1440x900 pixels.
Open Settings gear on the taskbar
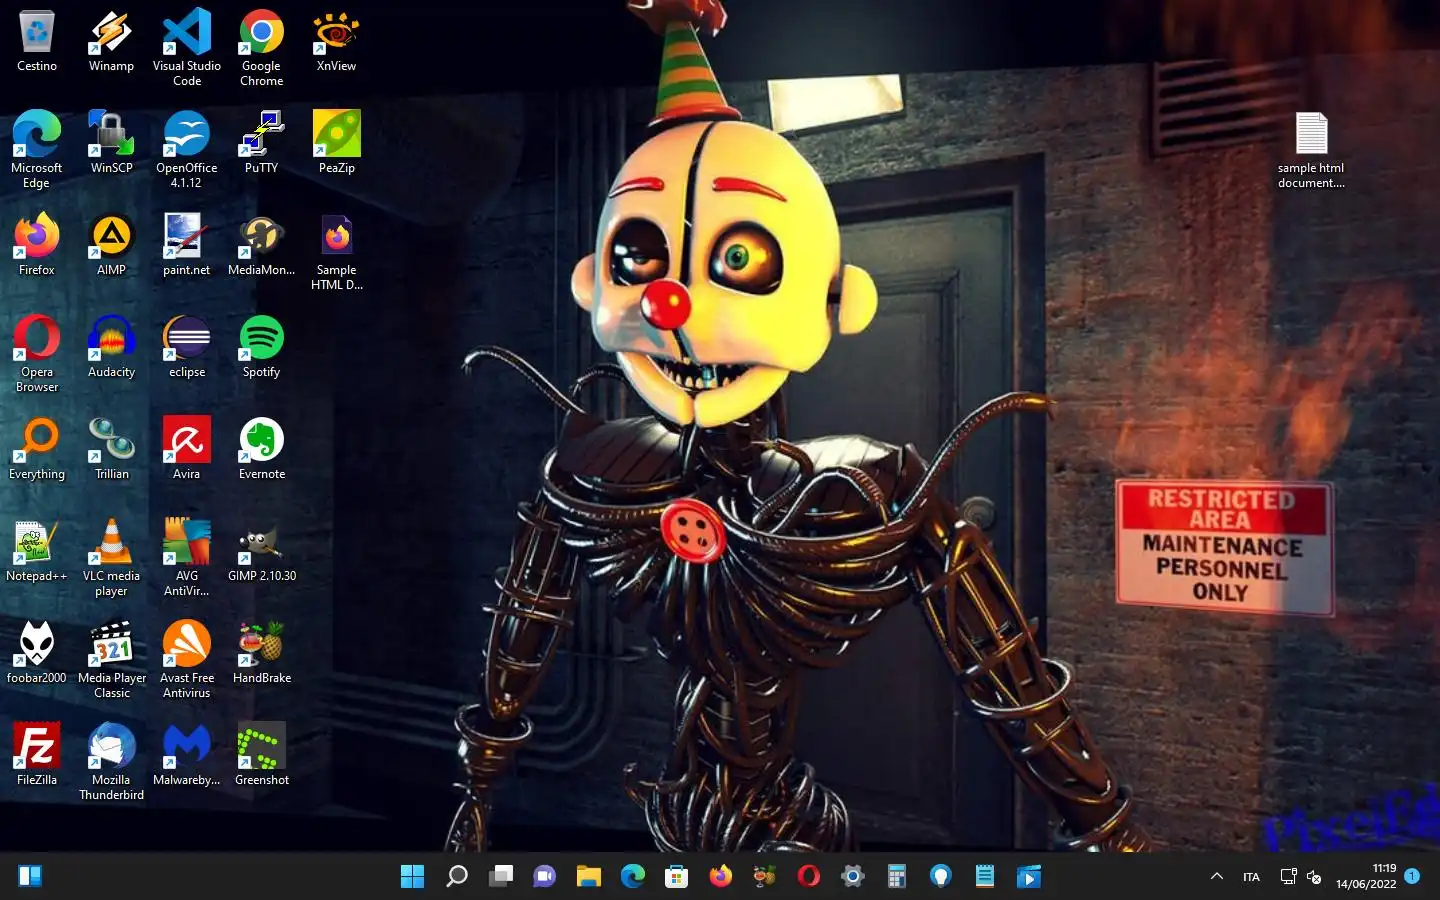pos(852,877)
